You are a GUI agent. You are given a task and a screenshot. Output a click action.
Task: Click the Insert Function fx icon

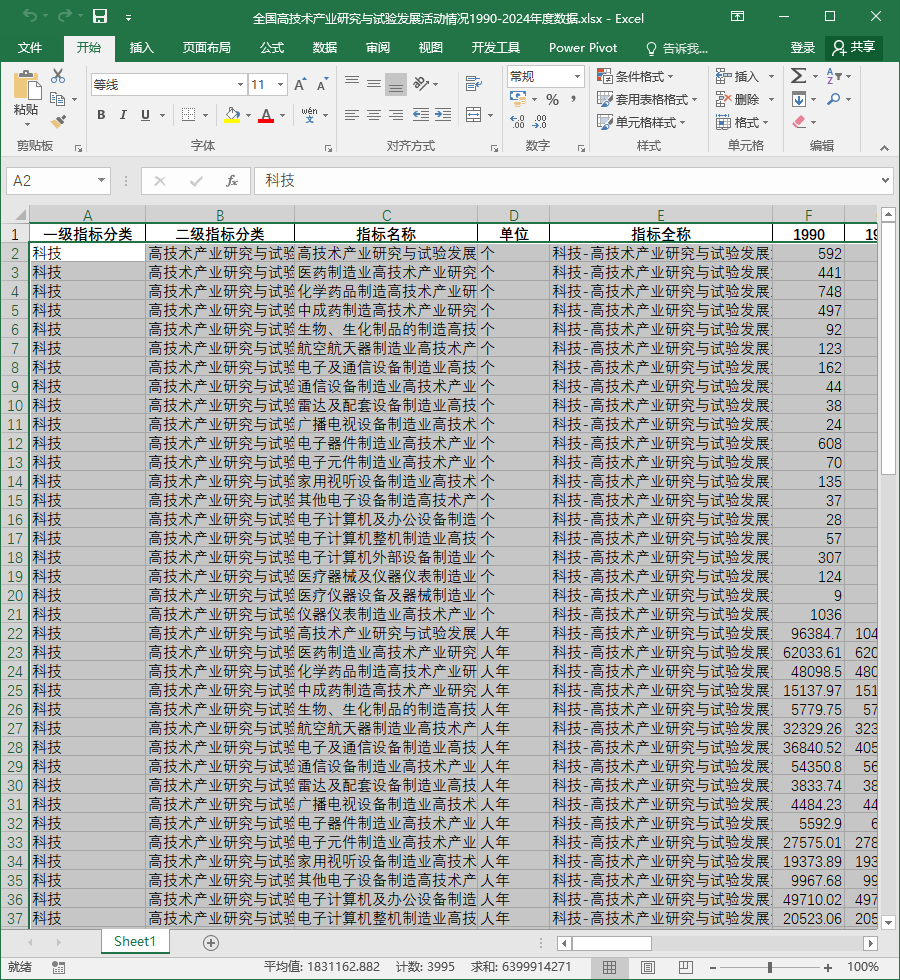point(232,181)
